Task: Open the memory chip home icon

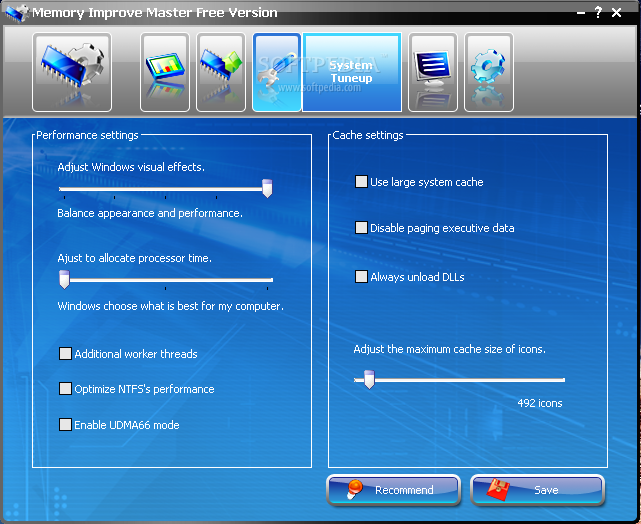Action: pyautogui.click(x=72, y=72)
